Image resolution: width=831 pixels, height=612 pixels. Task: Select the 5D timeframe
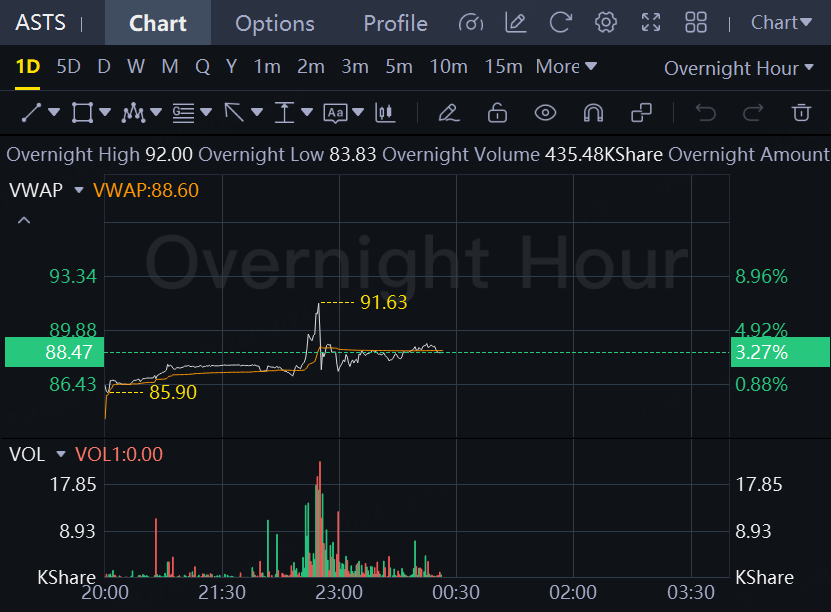68,67
